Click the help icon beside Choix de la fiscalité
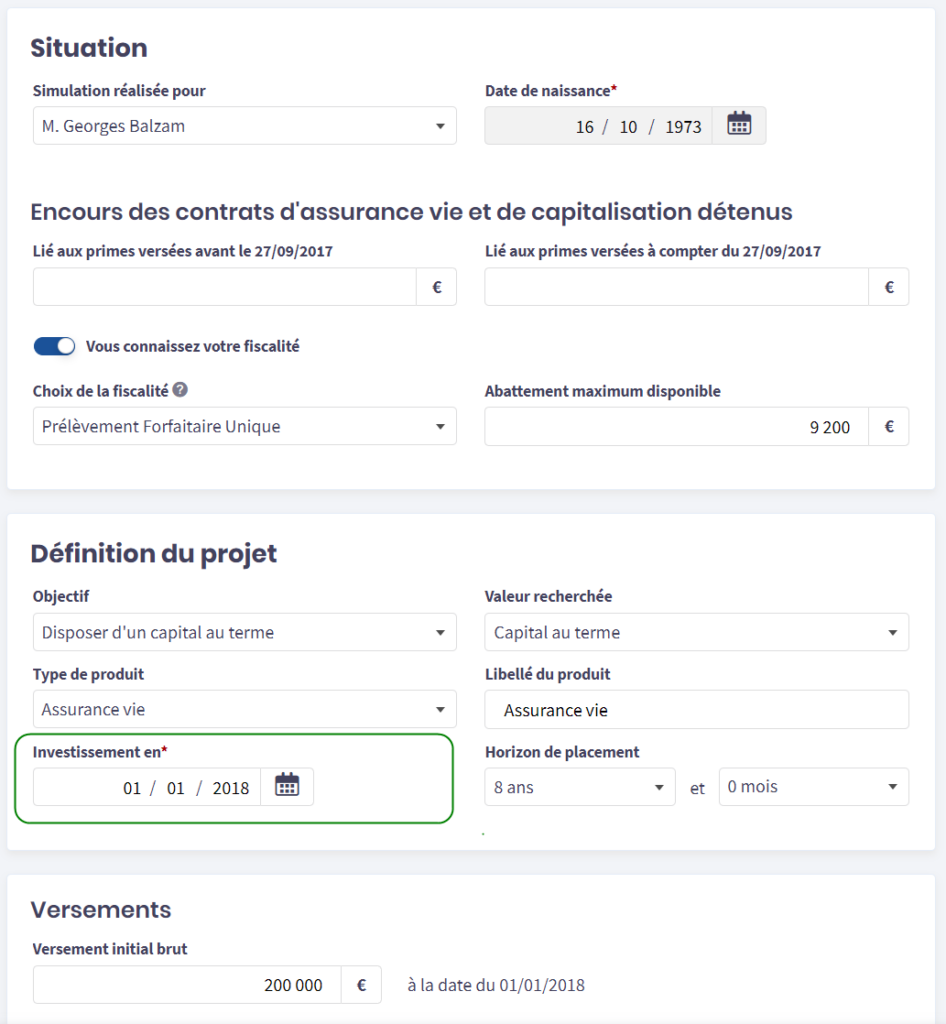The height and width of the screenshot is (1024, 946). pyautogui.click(x=180, y=390)
